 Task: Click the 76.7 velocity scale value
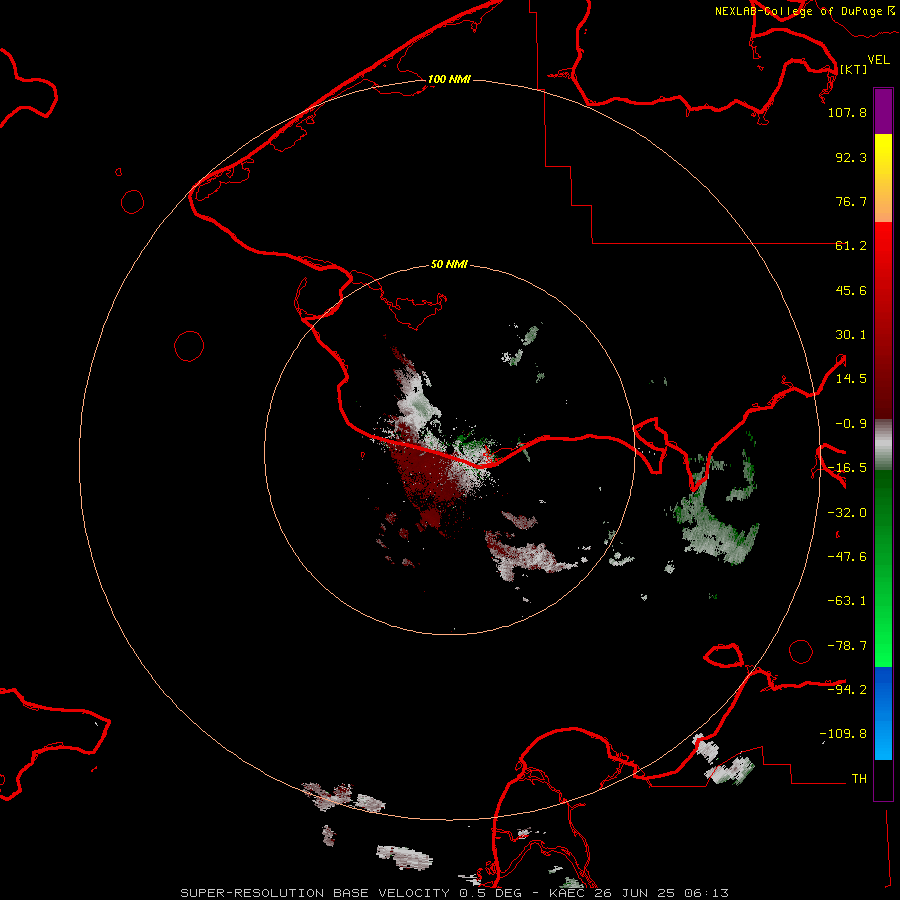(x=851, y=201)
